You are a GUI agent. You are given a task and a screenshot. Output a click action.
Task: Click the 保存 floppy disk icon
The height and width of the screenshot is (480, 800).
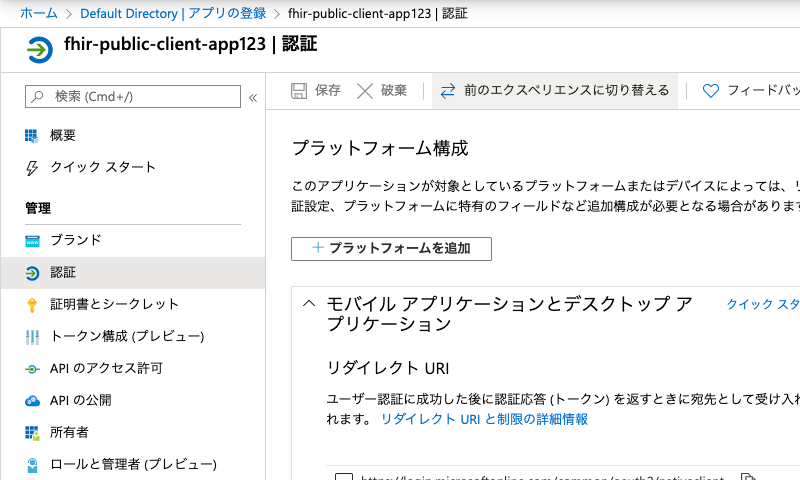click(x=299, y=91)
